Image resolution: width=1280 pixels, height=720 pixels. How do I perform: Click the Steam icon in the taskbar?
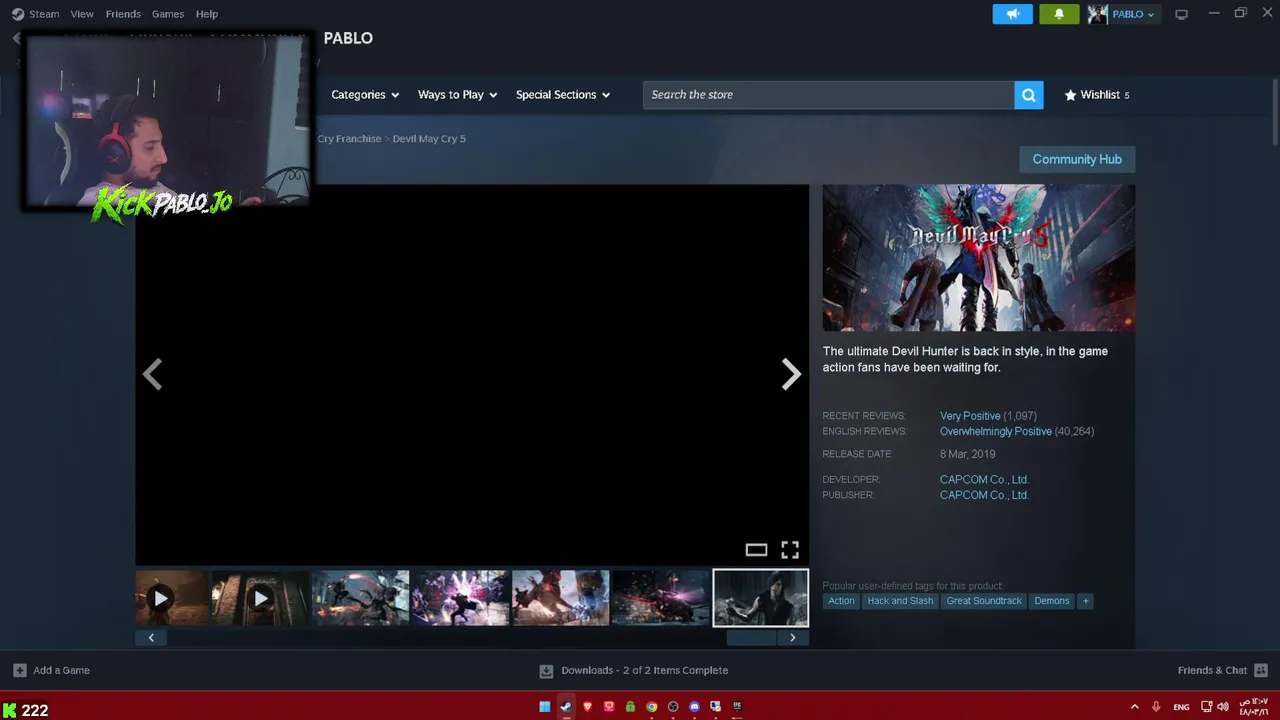tap(566, 707)
